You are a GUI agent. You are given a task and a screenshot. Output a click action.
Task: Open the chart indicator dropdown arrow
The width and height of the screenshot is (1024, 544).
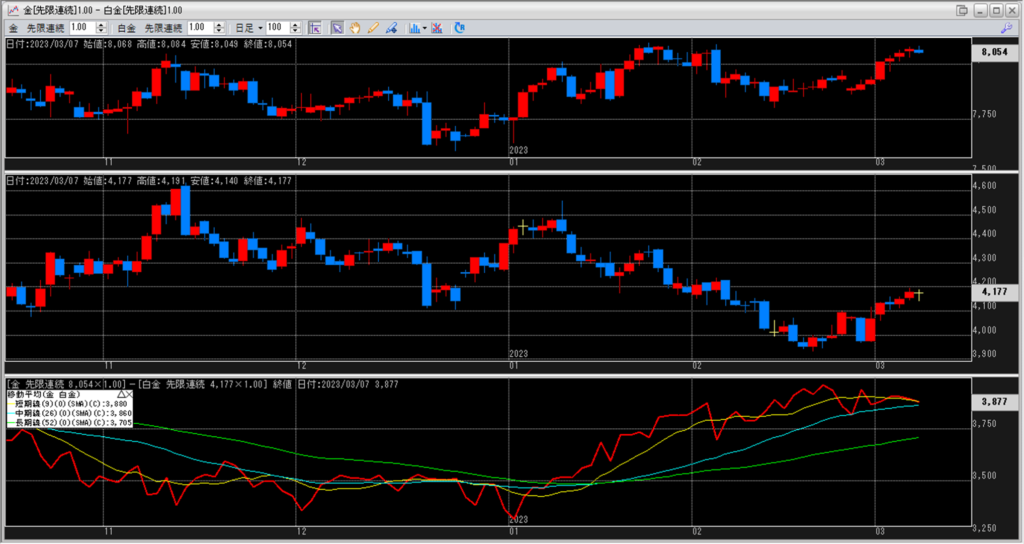click(426, 27)
